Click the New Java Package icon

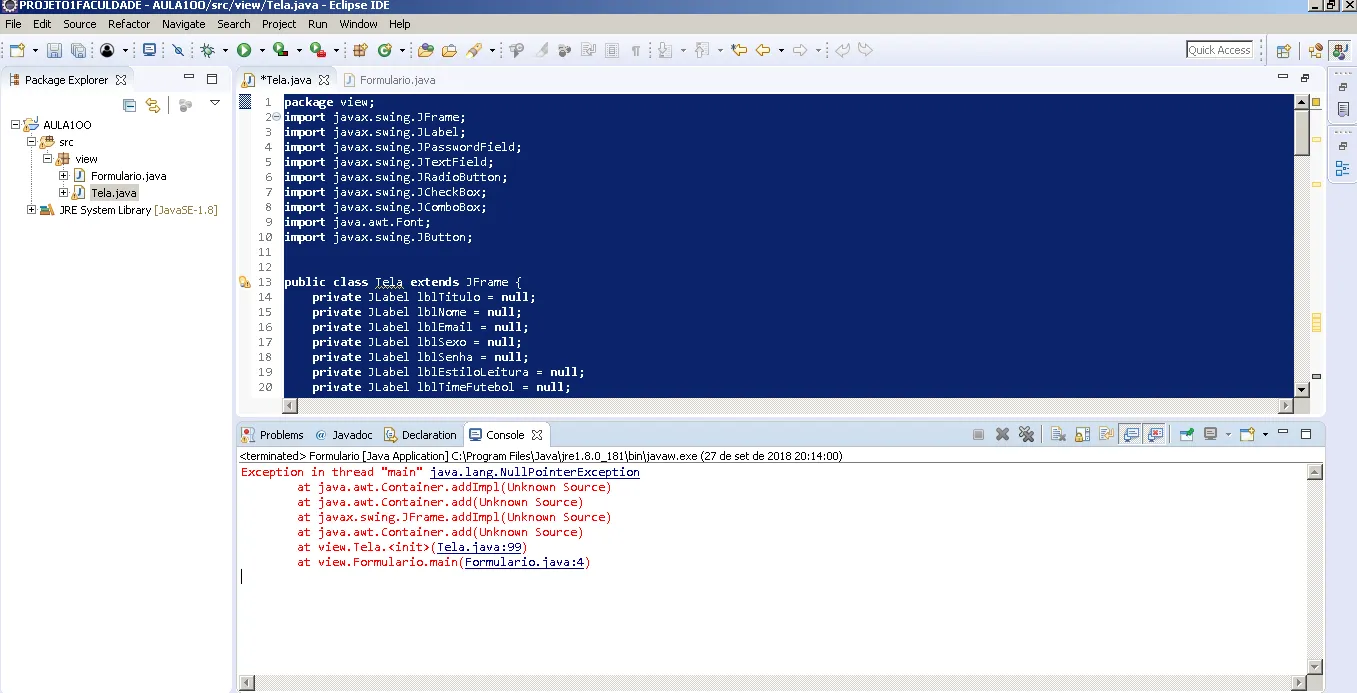(360, 50)
